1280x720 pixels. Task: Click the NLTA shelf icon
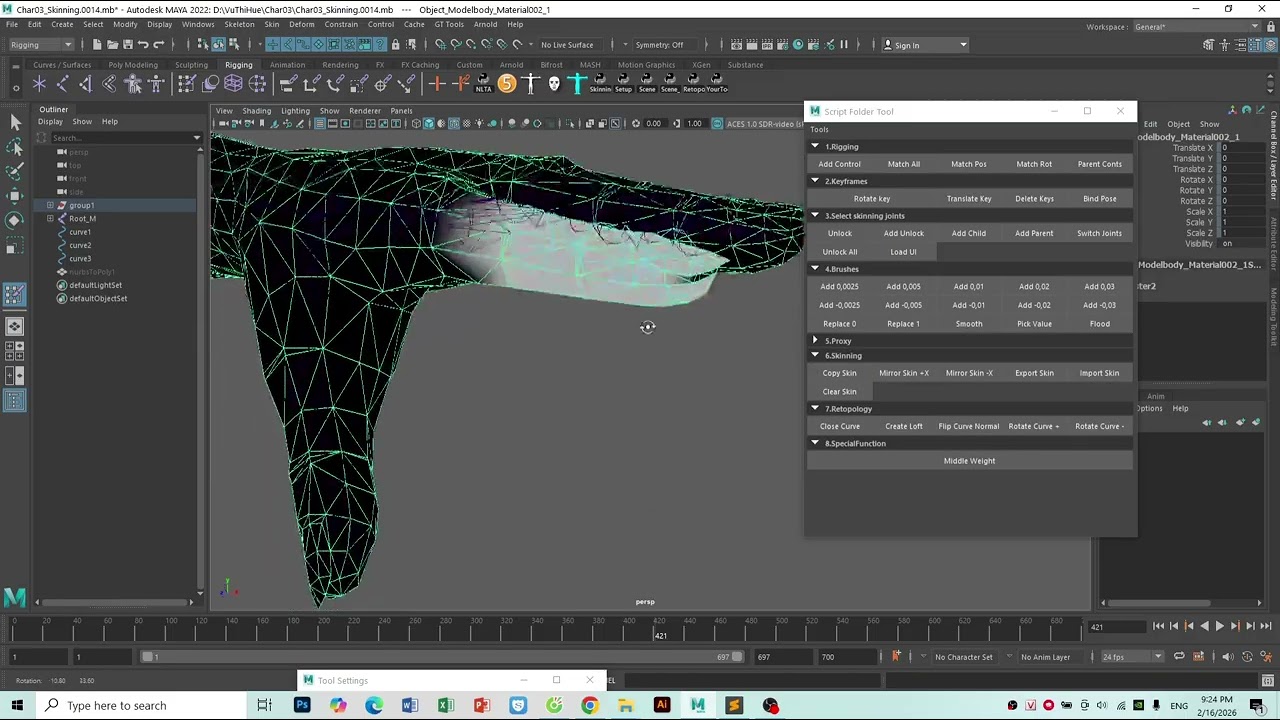tap(483, 84)
